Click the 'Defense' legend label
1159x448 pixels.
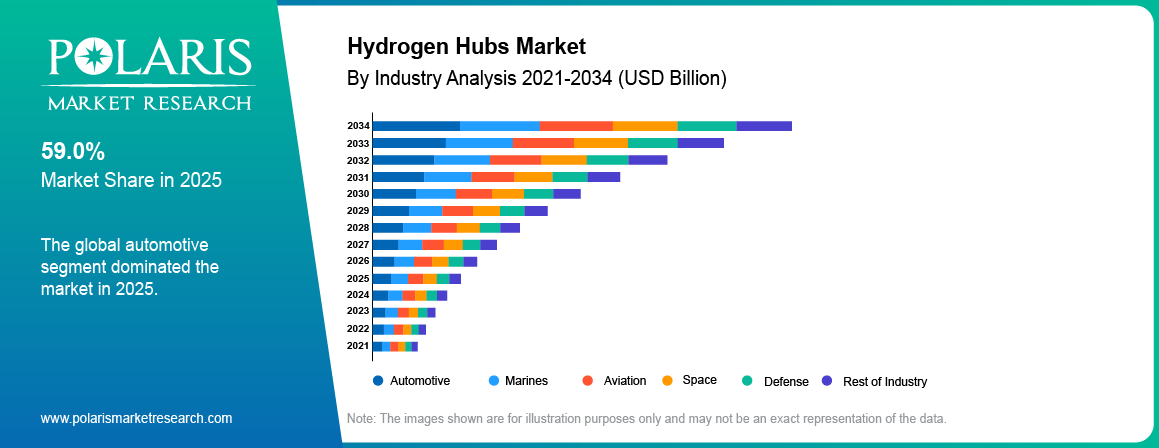tap(786, 381)
